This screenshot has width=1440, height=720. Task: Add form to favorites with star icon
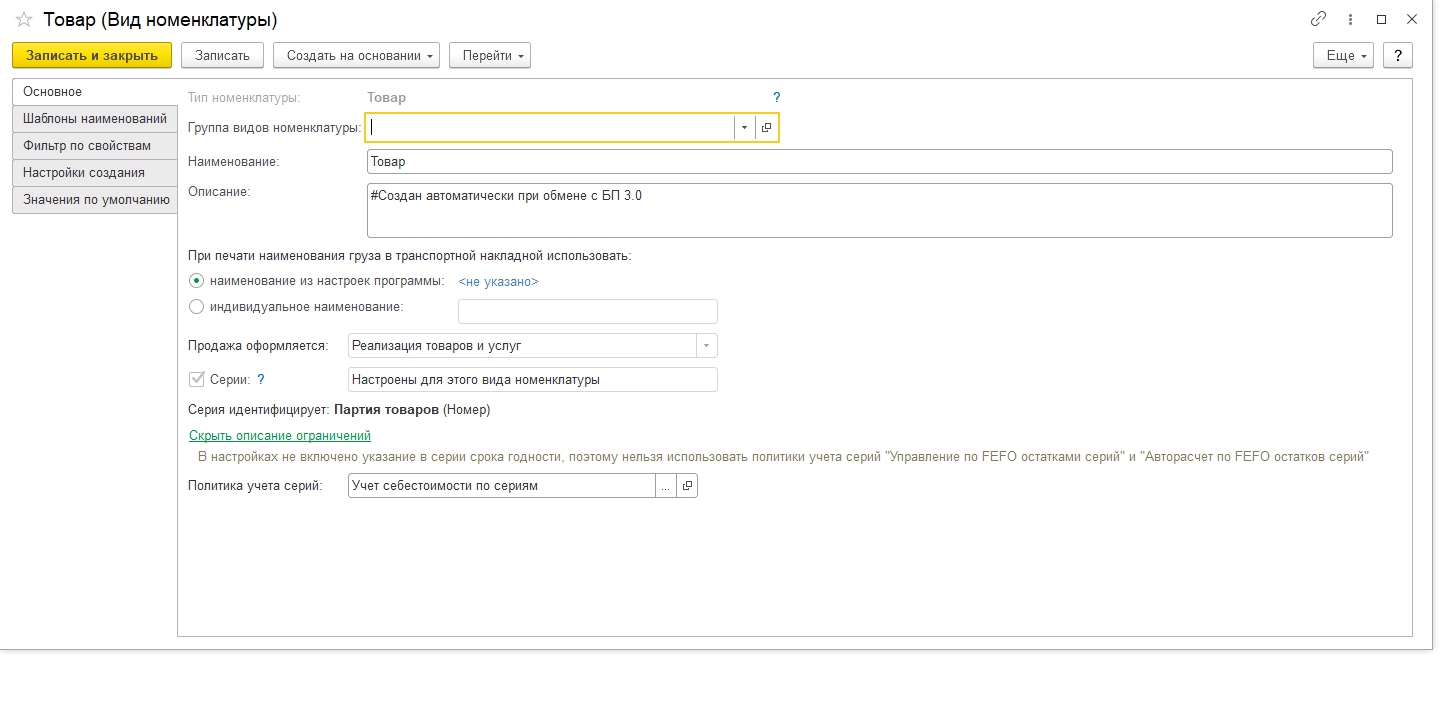(x=24, y=20)
